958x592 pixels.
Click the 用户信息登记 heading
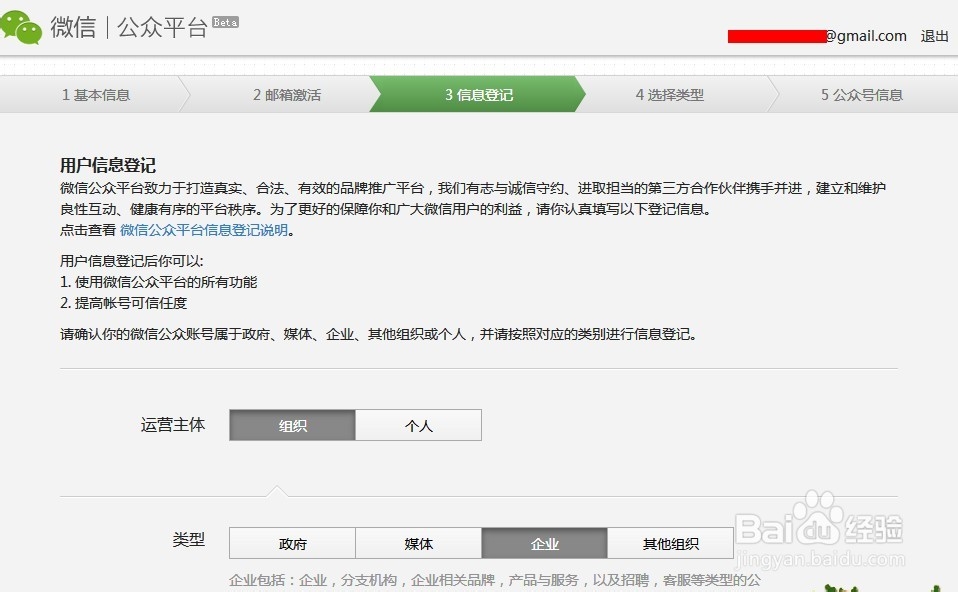pos(108,165)
